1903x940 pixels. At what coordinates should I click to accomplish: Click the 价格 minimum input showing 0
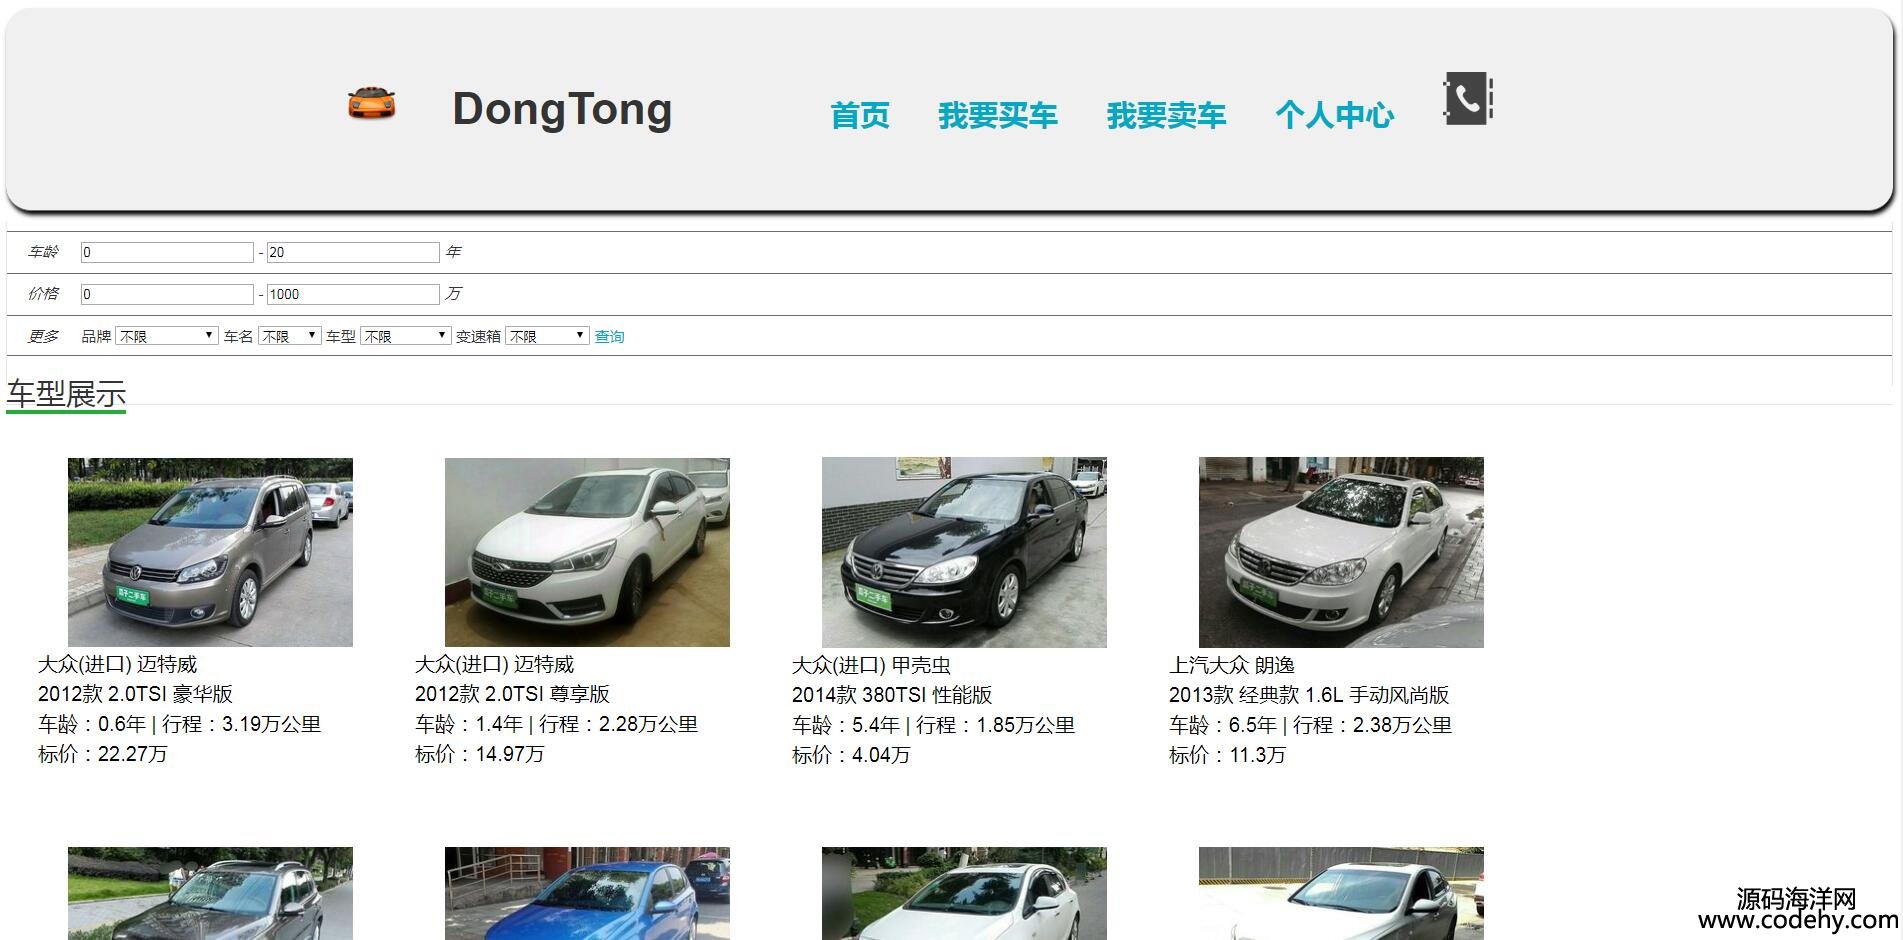(167, 294)
